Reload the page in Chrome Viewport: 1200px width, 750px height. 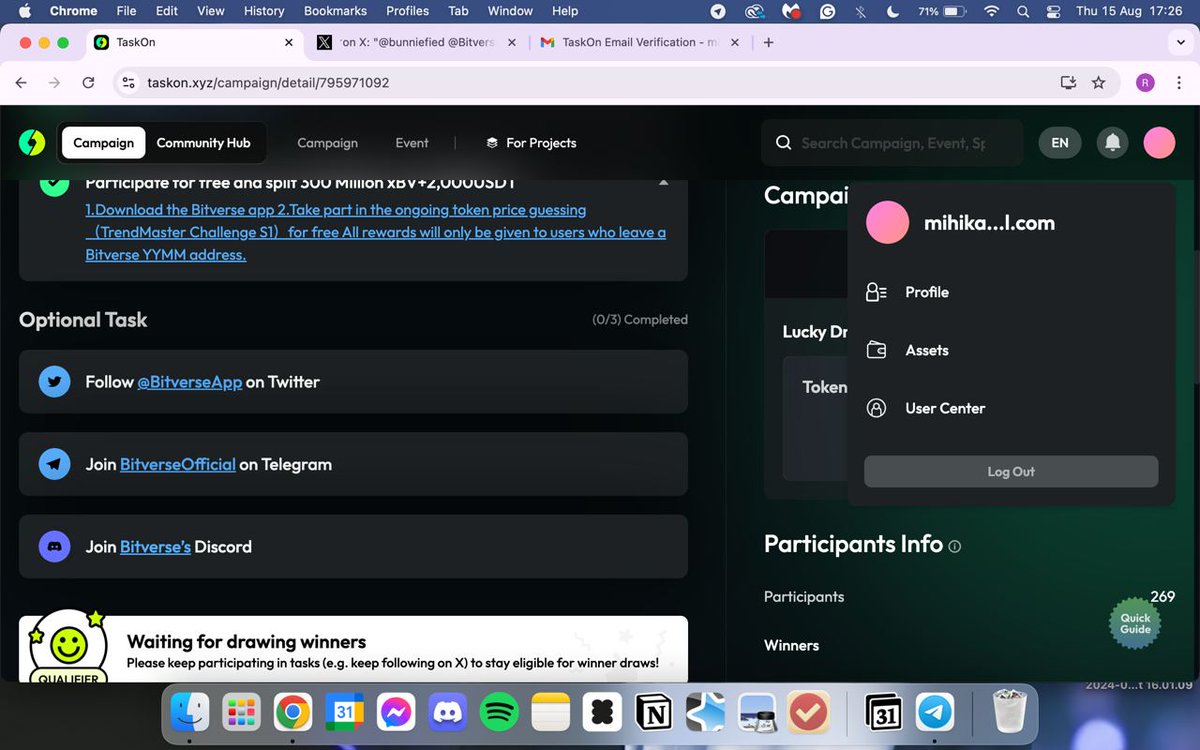click(88, 83)
